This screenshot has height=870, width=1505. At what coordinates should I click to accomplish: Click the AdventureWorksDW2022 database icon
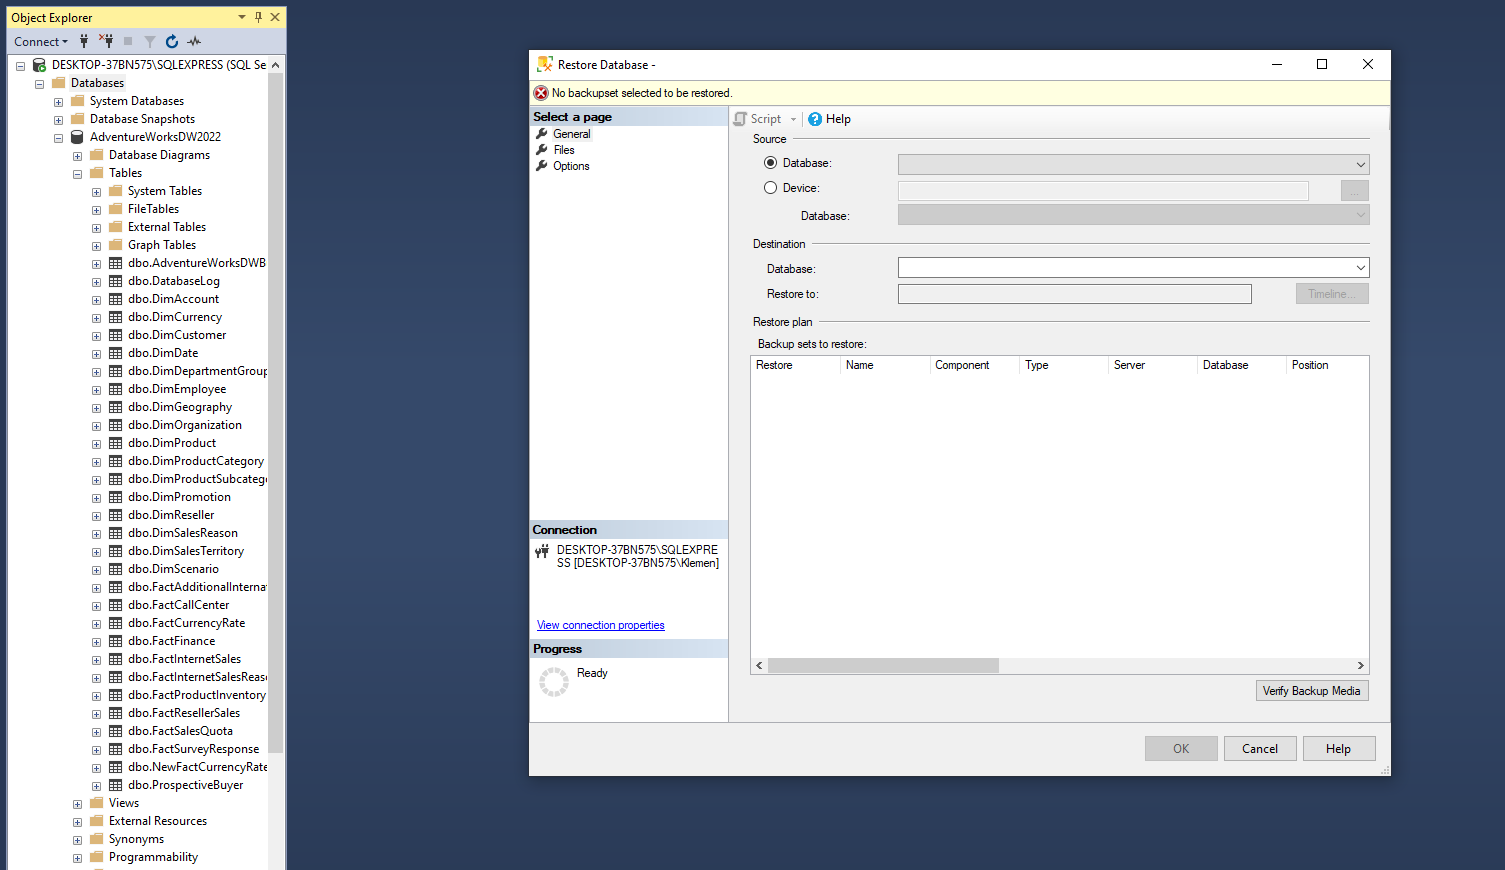[x=77, y=137]
